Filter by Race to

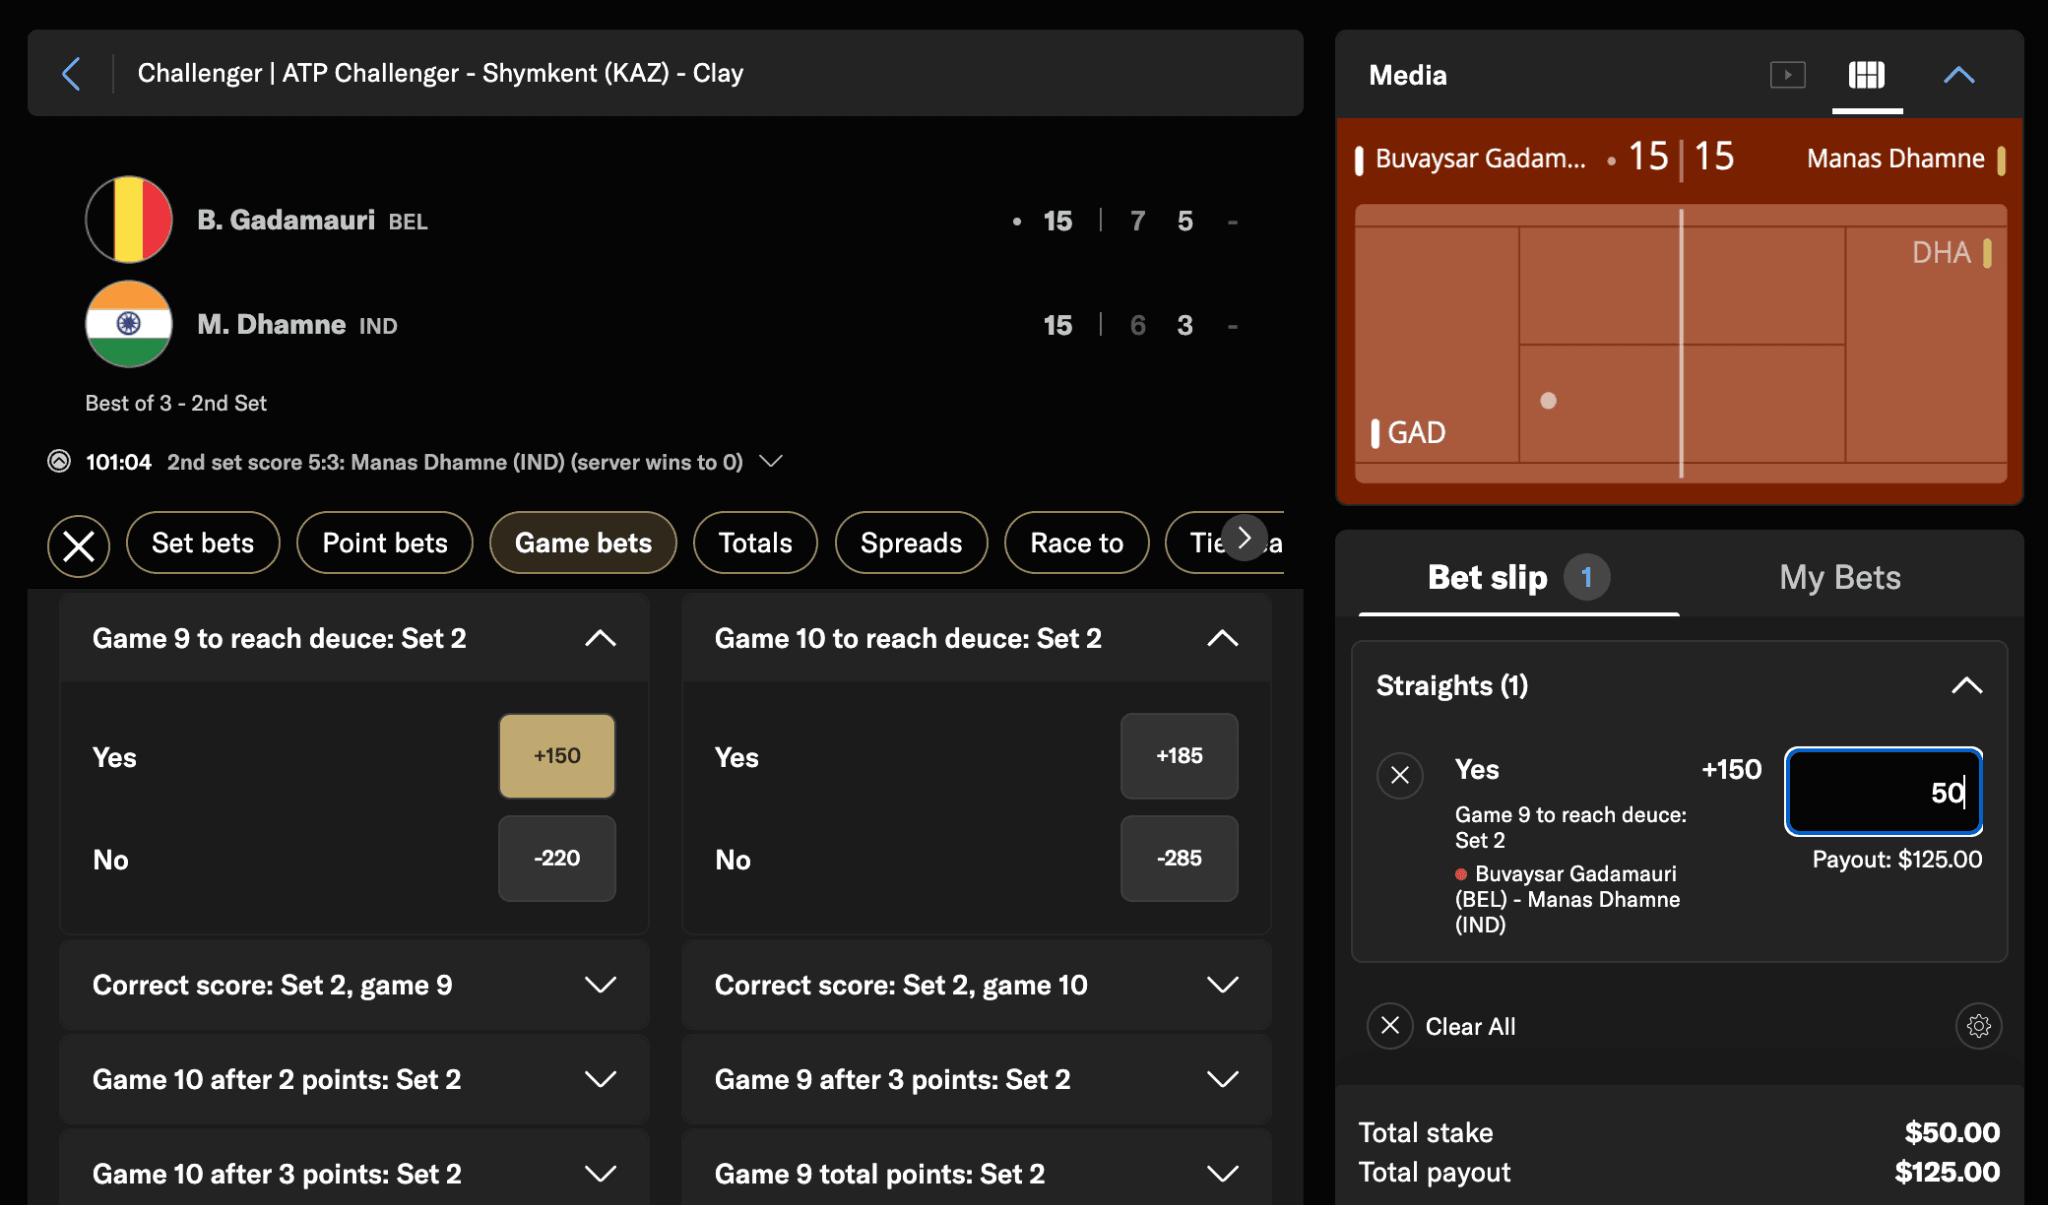(1077, 543)
